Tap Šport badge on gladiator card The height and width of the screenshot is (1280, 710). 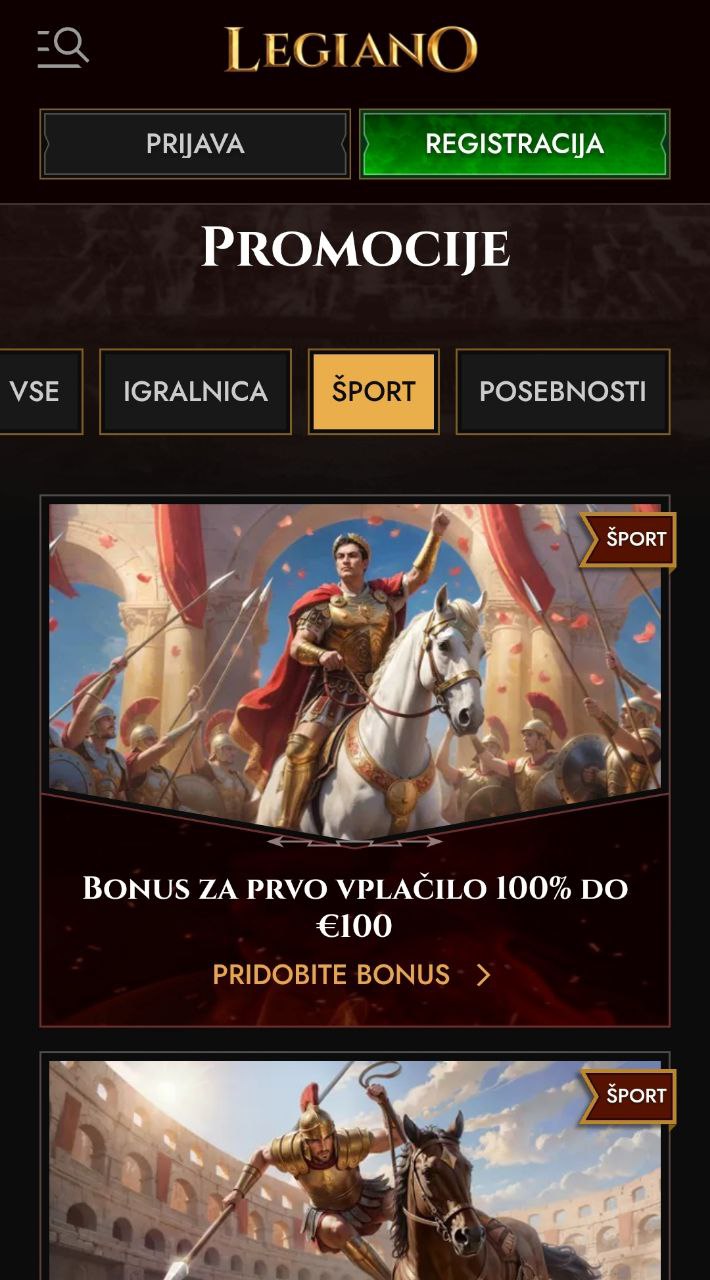tap(630, 1096)
